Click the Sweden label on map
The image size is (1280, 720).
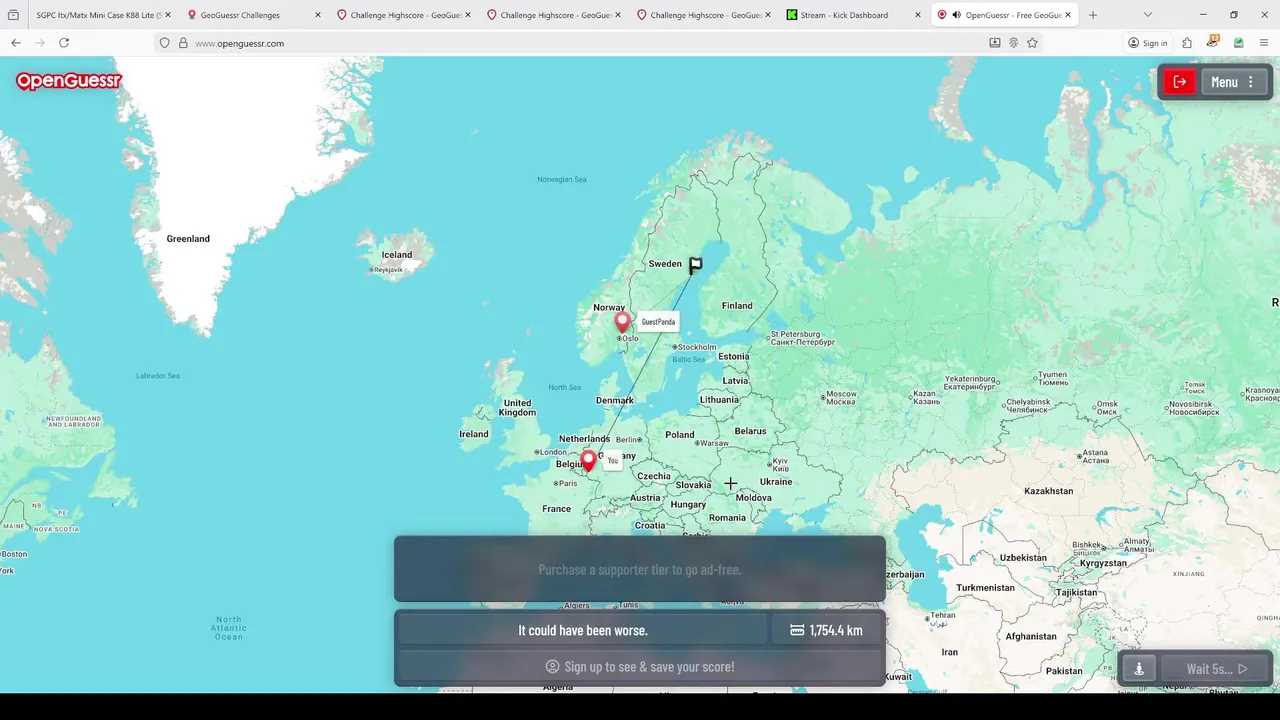click(665, 264)
